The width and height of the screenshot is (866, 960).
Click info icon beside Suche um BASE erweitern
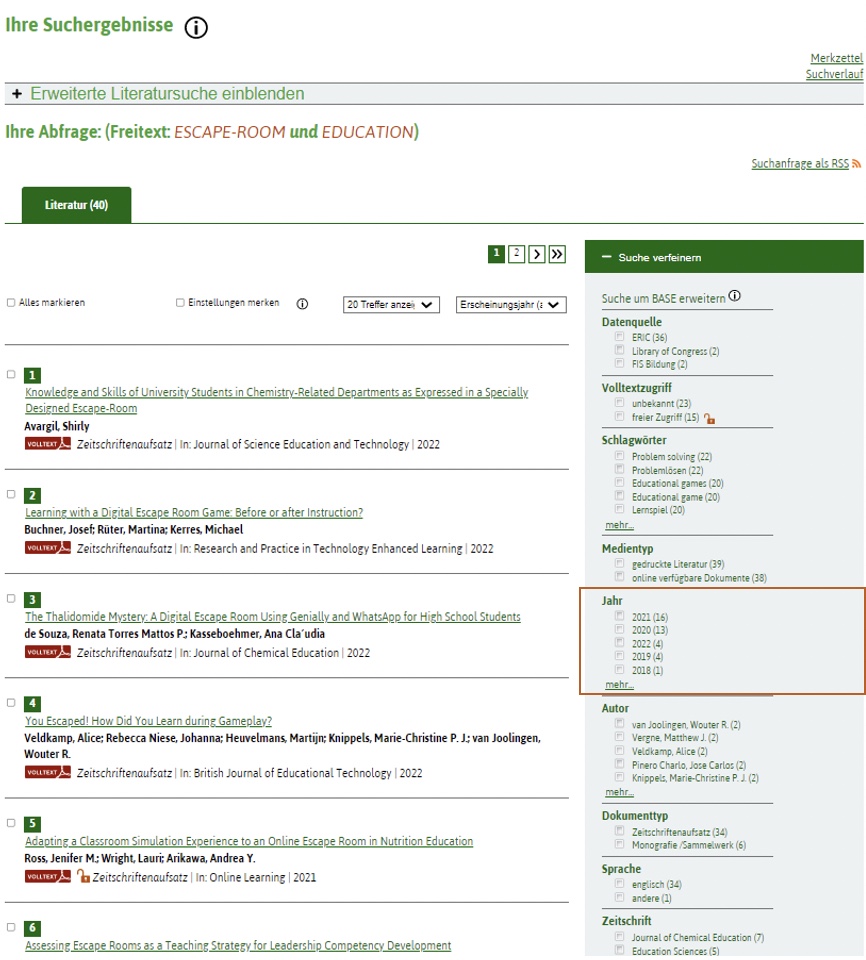pos(735,296)
